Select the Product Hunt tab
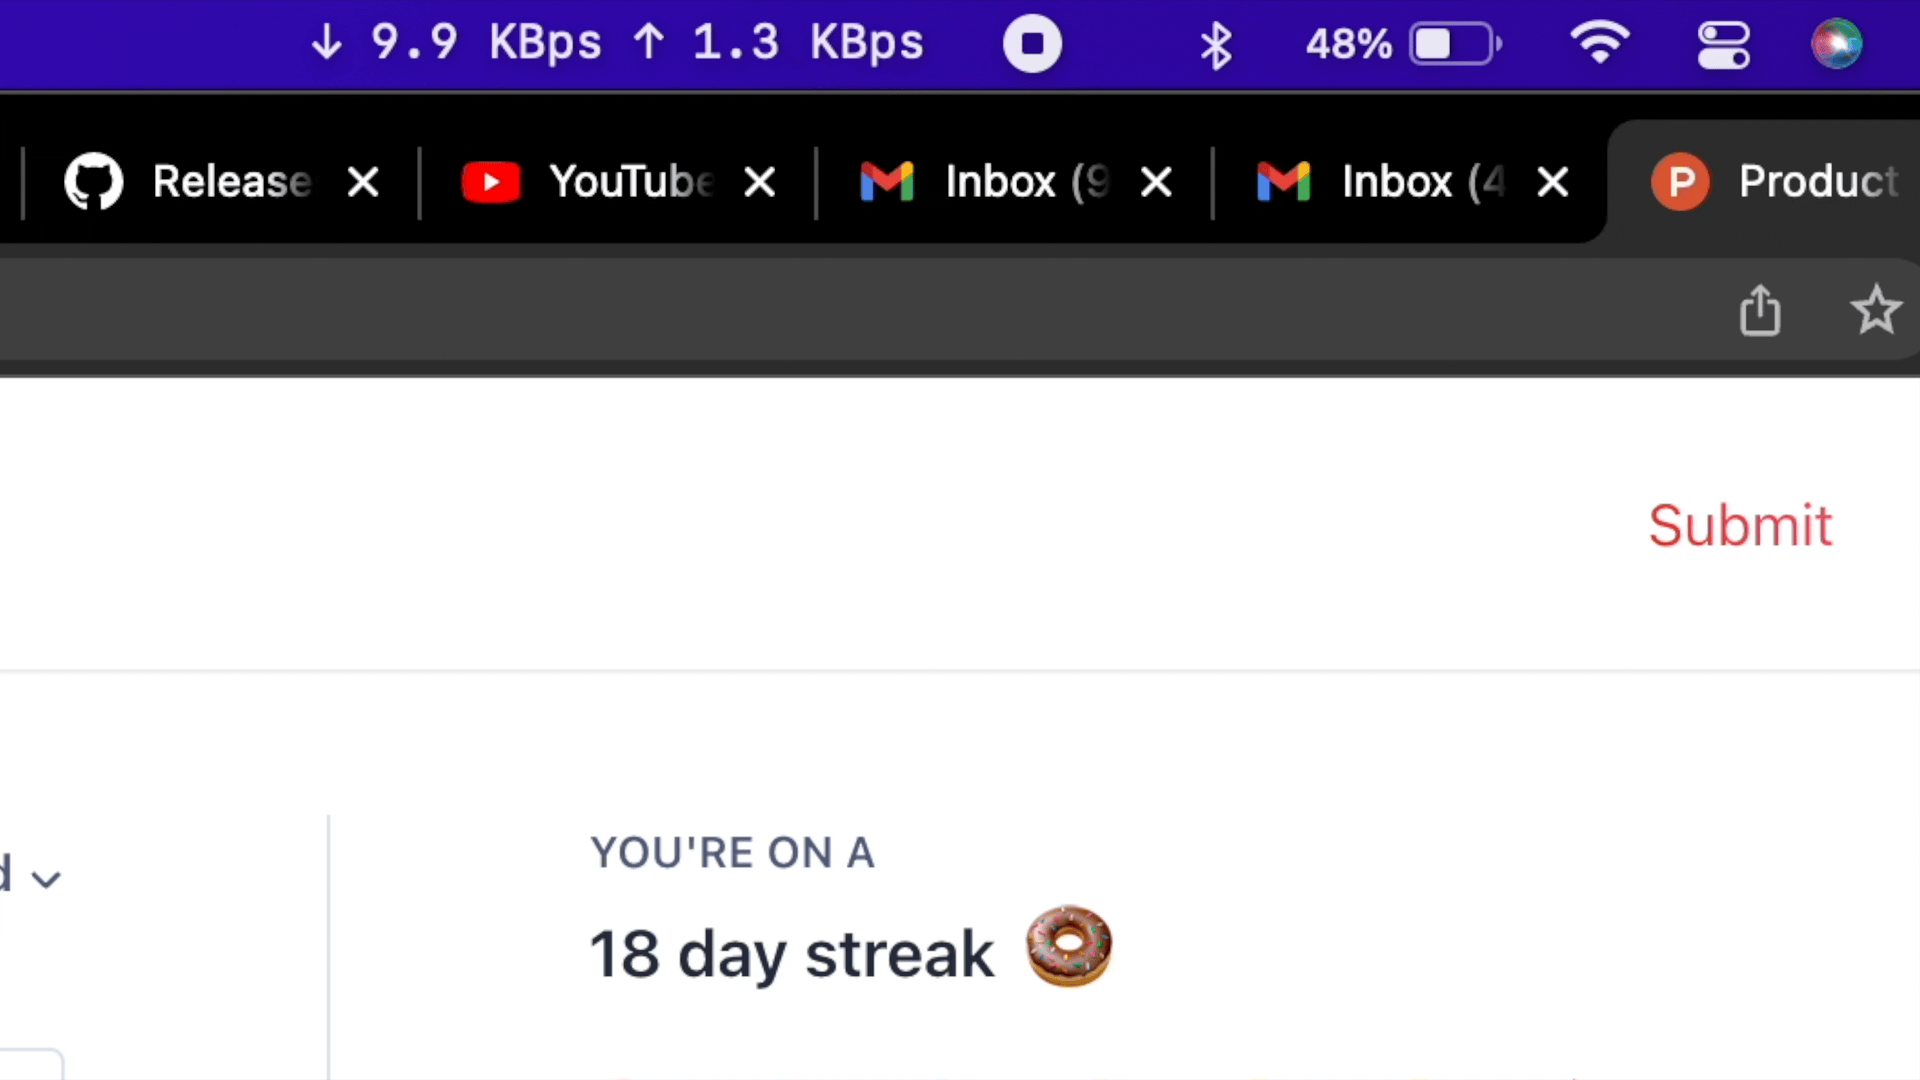The height and width of the screenshot is (1080, 1920). pyautogui.click(x=1780, y=182)
